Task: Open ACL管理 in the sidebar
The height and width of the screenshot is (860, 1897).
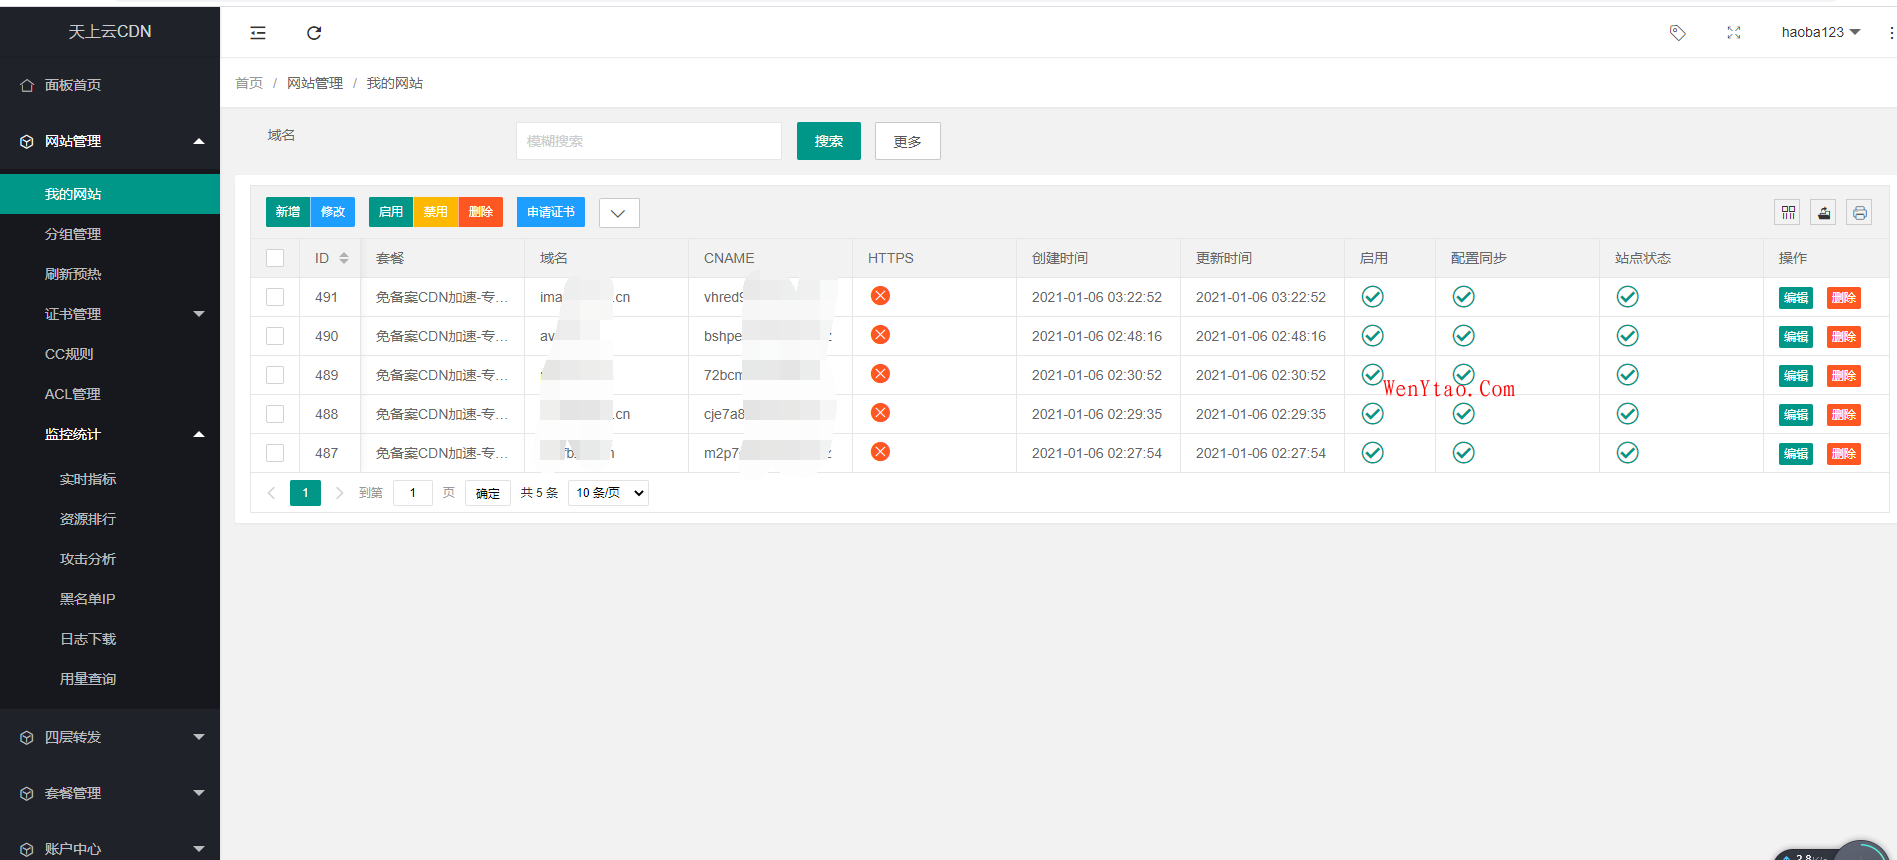Action: (x=110, y=394)
